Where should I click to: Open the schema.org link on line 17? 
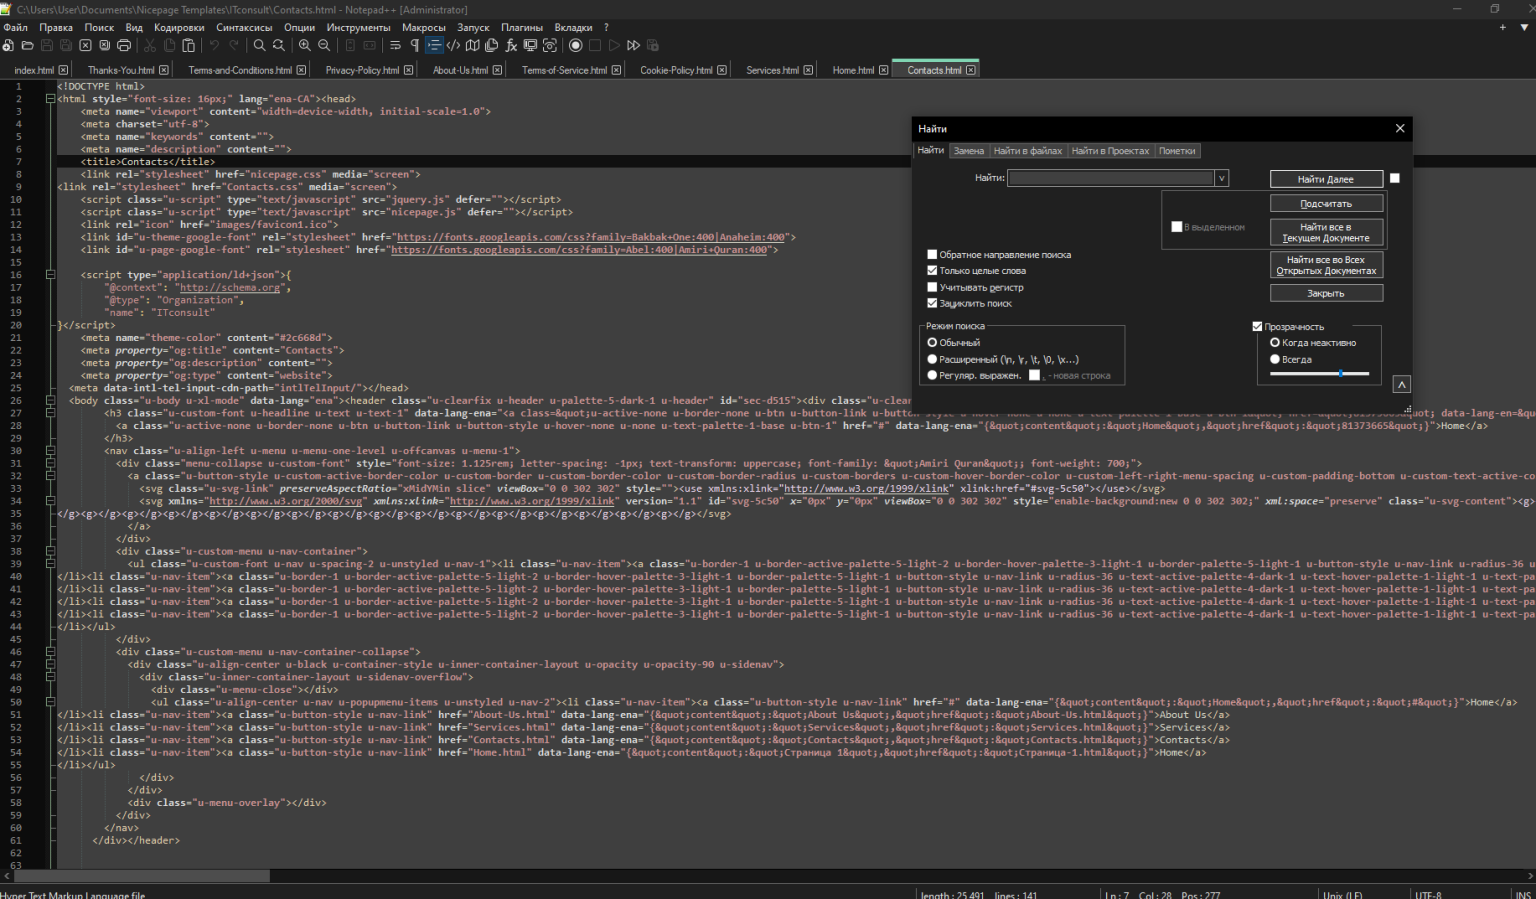point(230,287)
